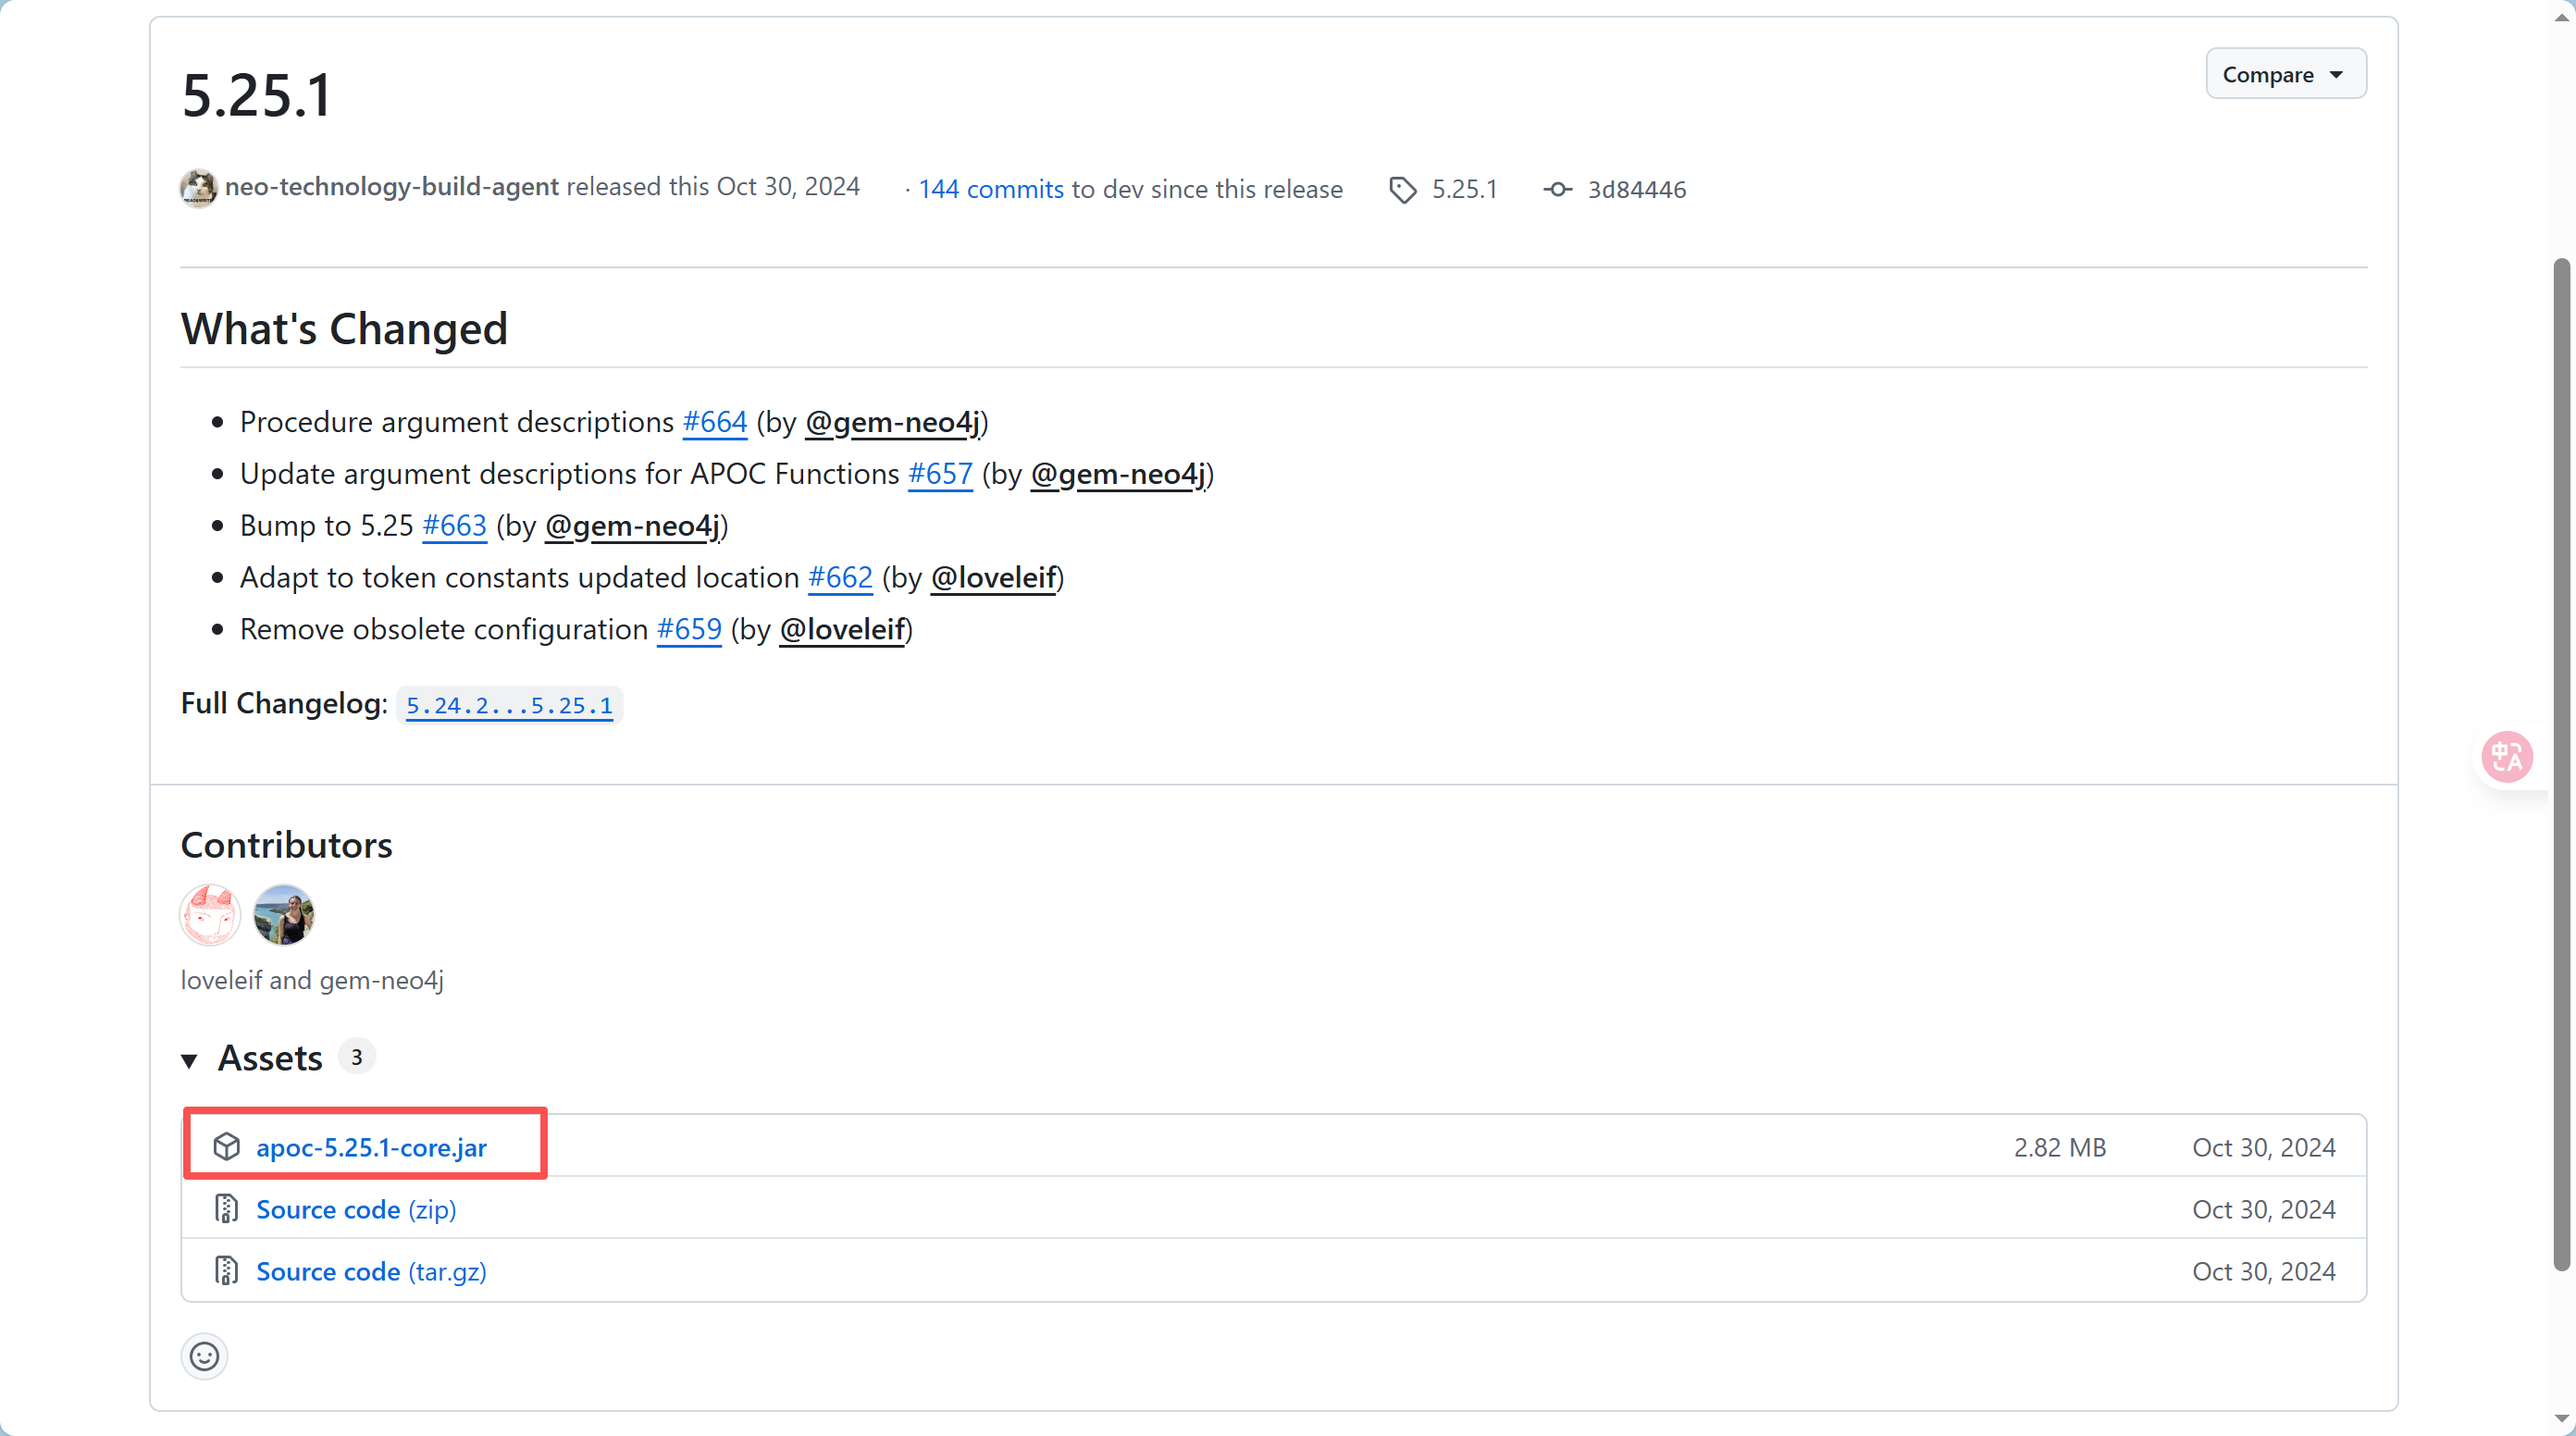Click the gem-neo4j contributor avatar

[284, 914]
